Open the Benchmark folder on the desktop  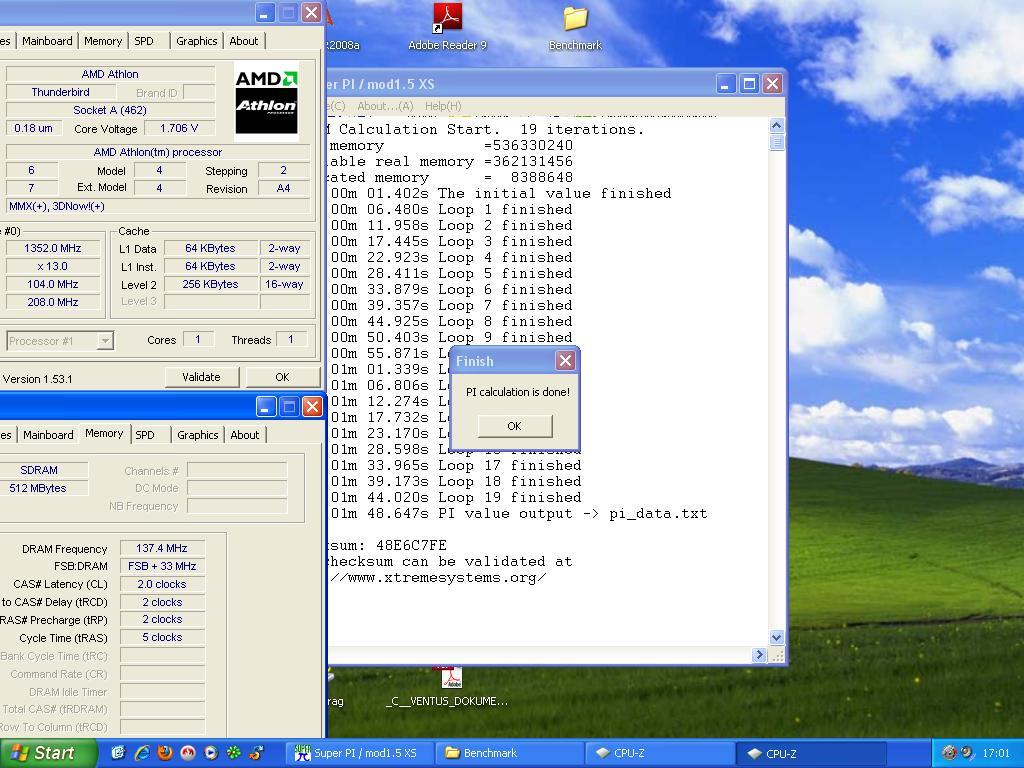[x=575, y=27]
